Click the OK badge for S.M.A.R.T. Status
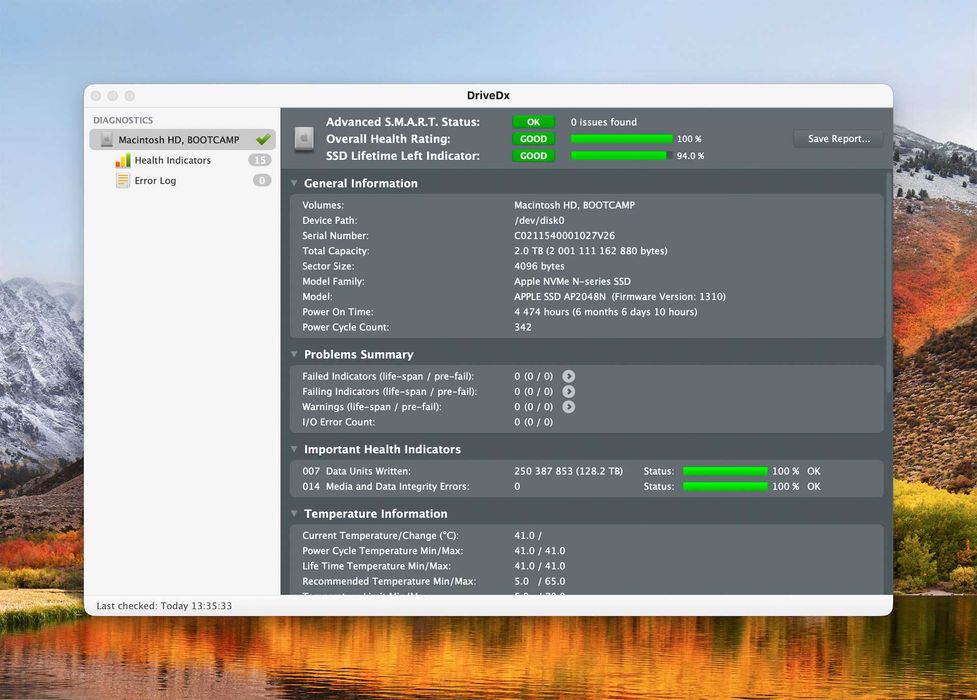The image size is (977, 700). click(x=533, y=122)
